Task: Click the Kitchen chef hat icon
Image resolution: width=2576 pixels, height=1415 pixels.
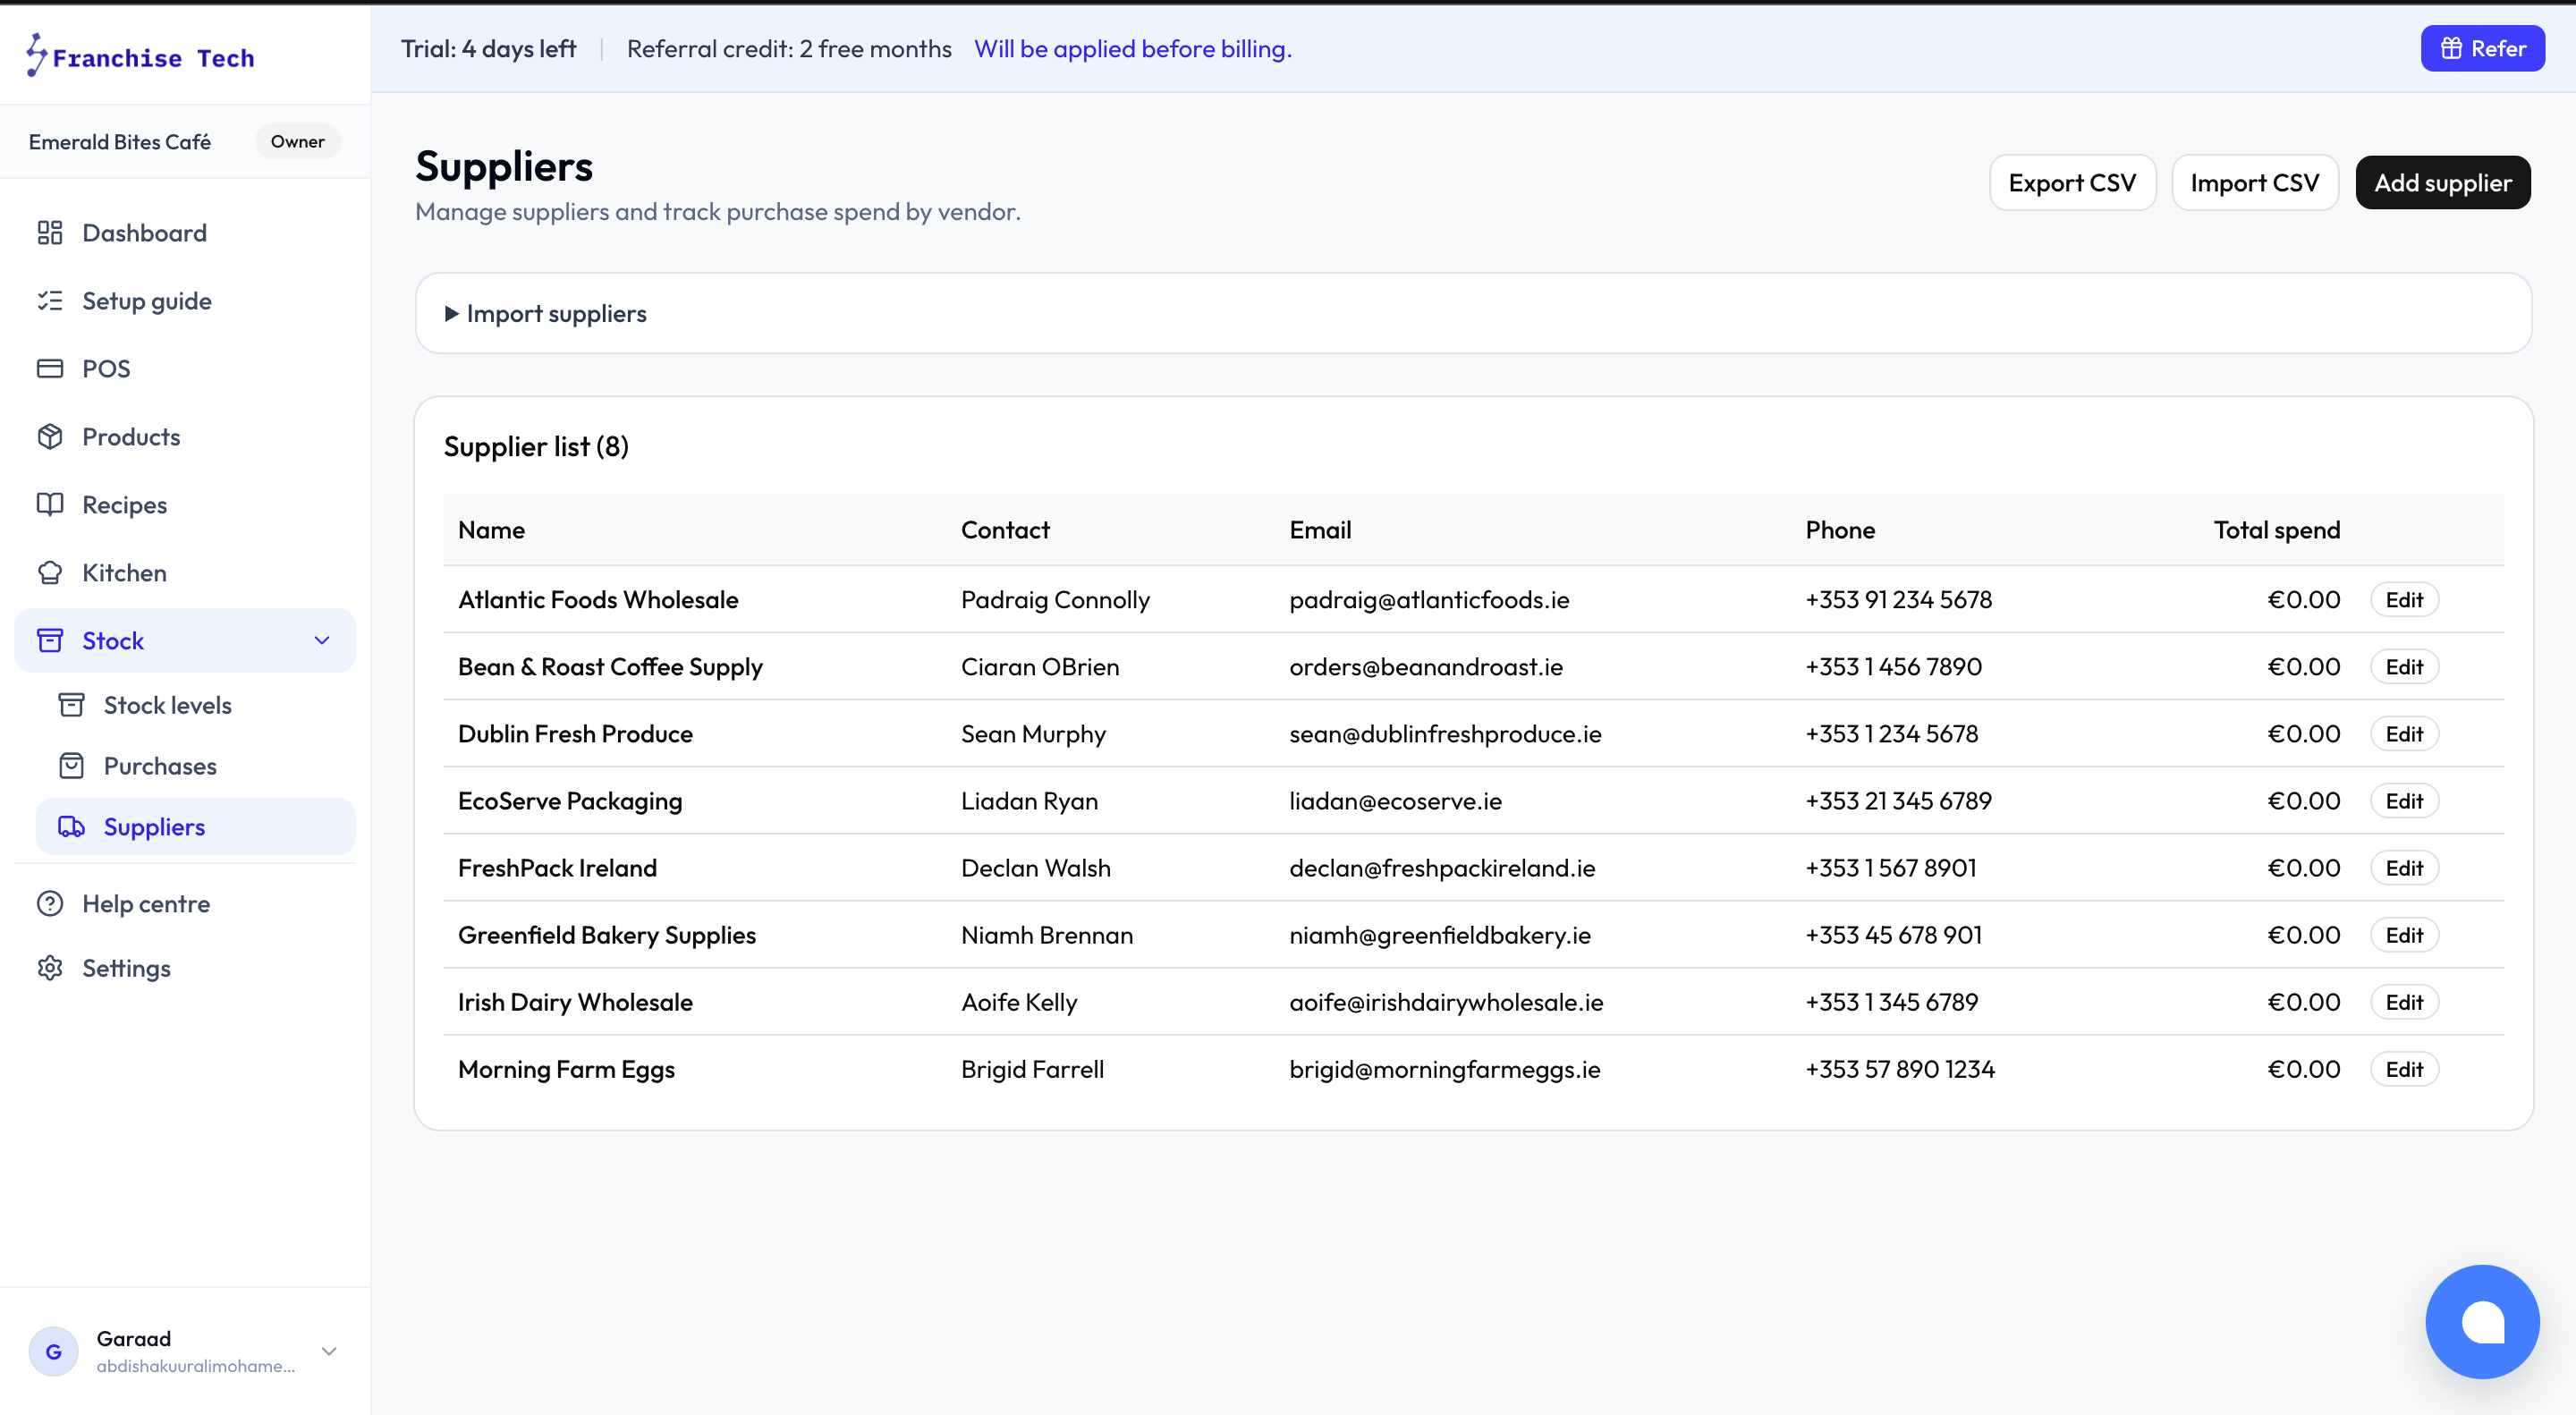Action: coord(50,573)
